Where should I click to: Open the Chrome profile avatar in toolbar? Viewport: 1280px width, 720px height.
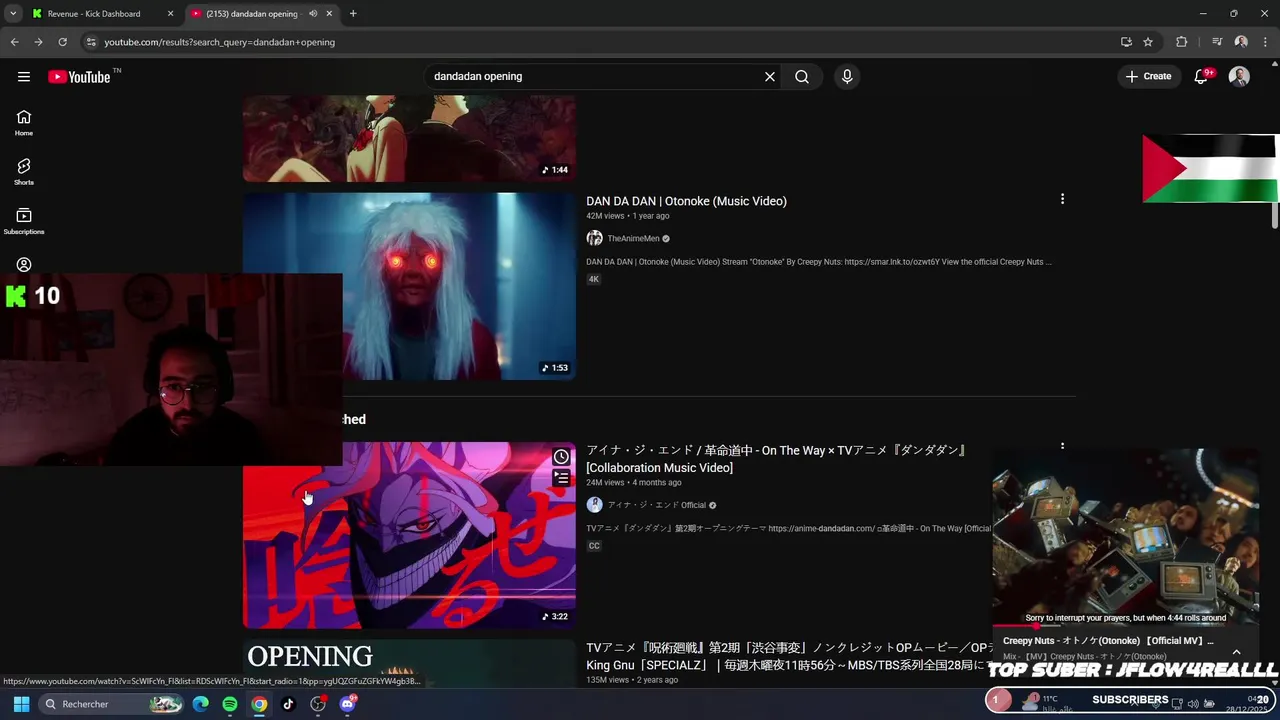tap(1241, 42)
